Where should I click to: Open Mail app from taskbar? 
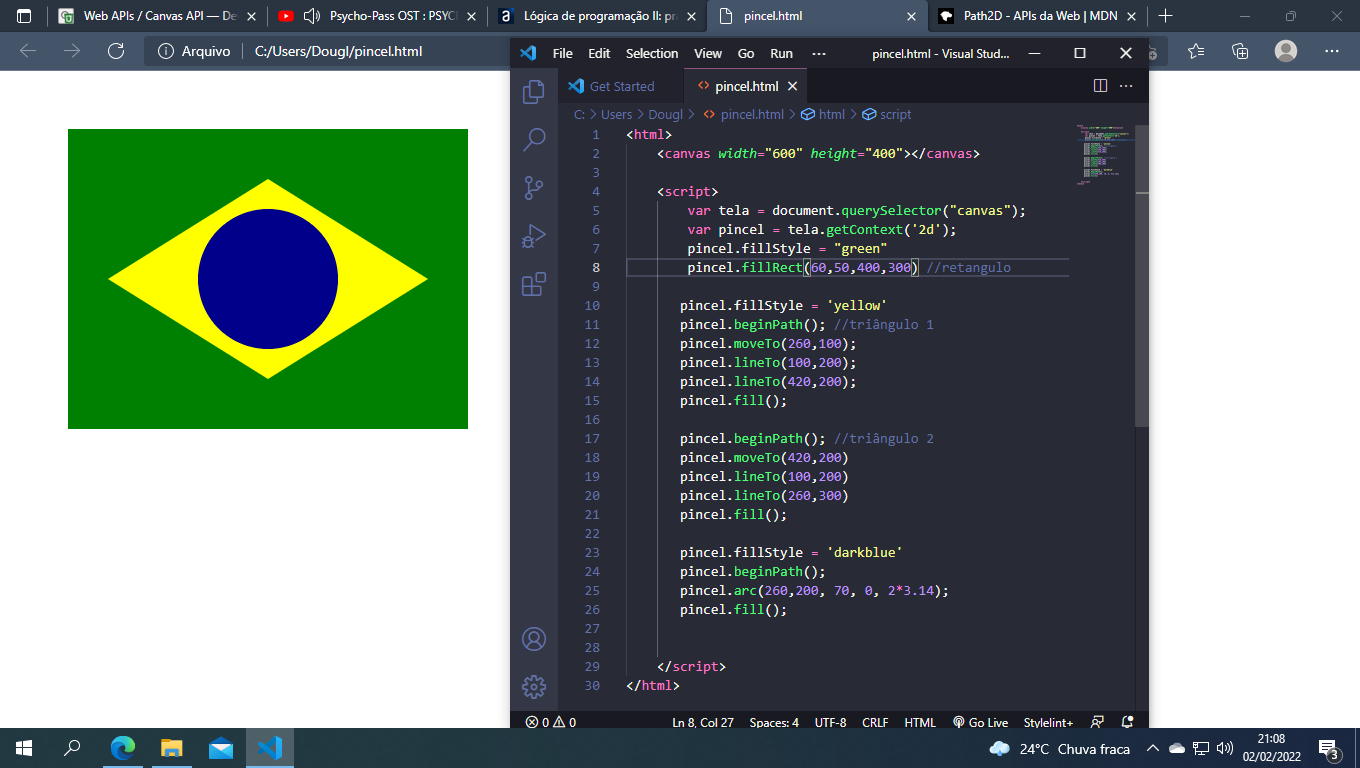tap(221, 748)
